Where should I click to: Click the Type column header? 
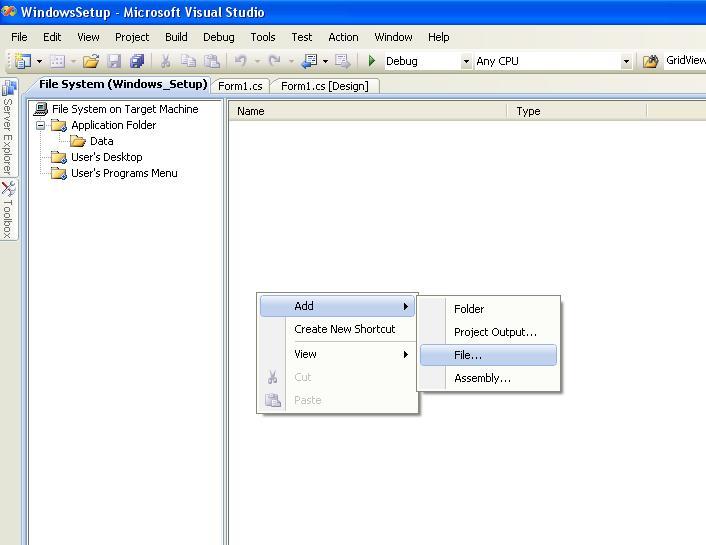click(x=576, y=111)
